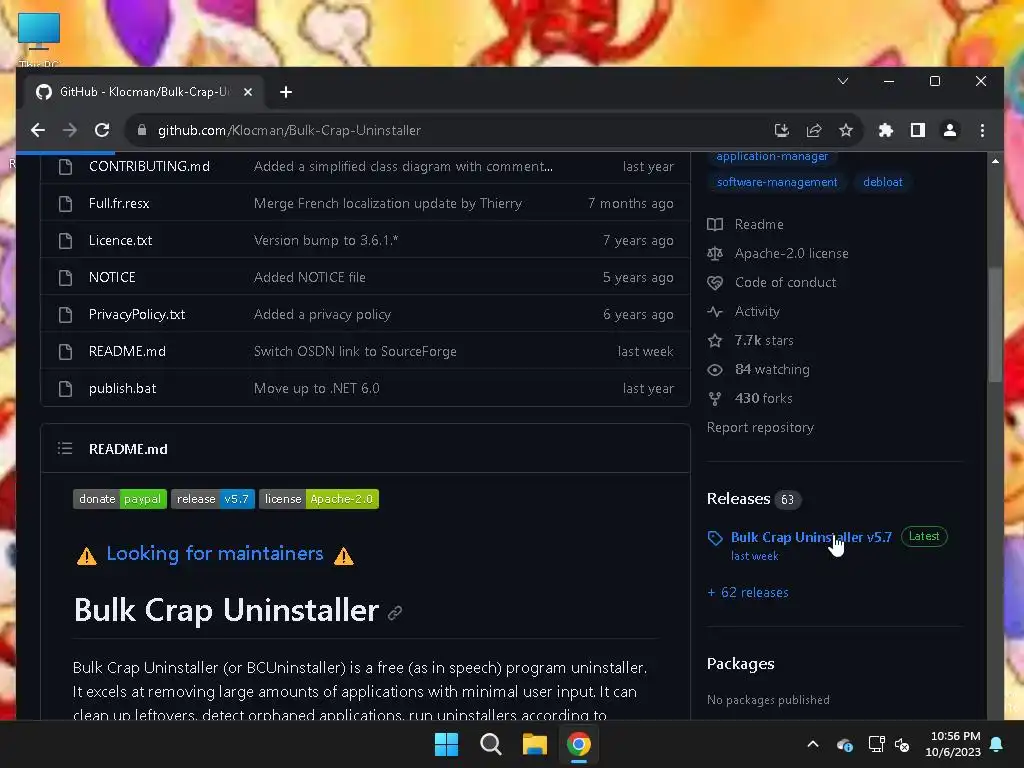Open the Chrome three-dot menu
Viewport: 1024px width, 768px height.
click(982, 130)
